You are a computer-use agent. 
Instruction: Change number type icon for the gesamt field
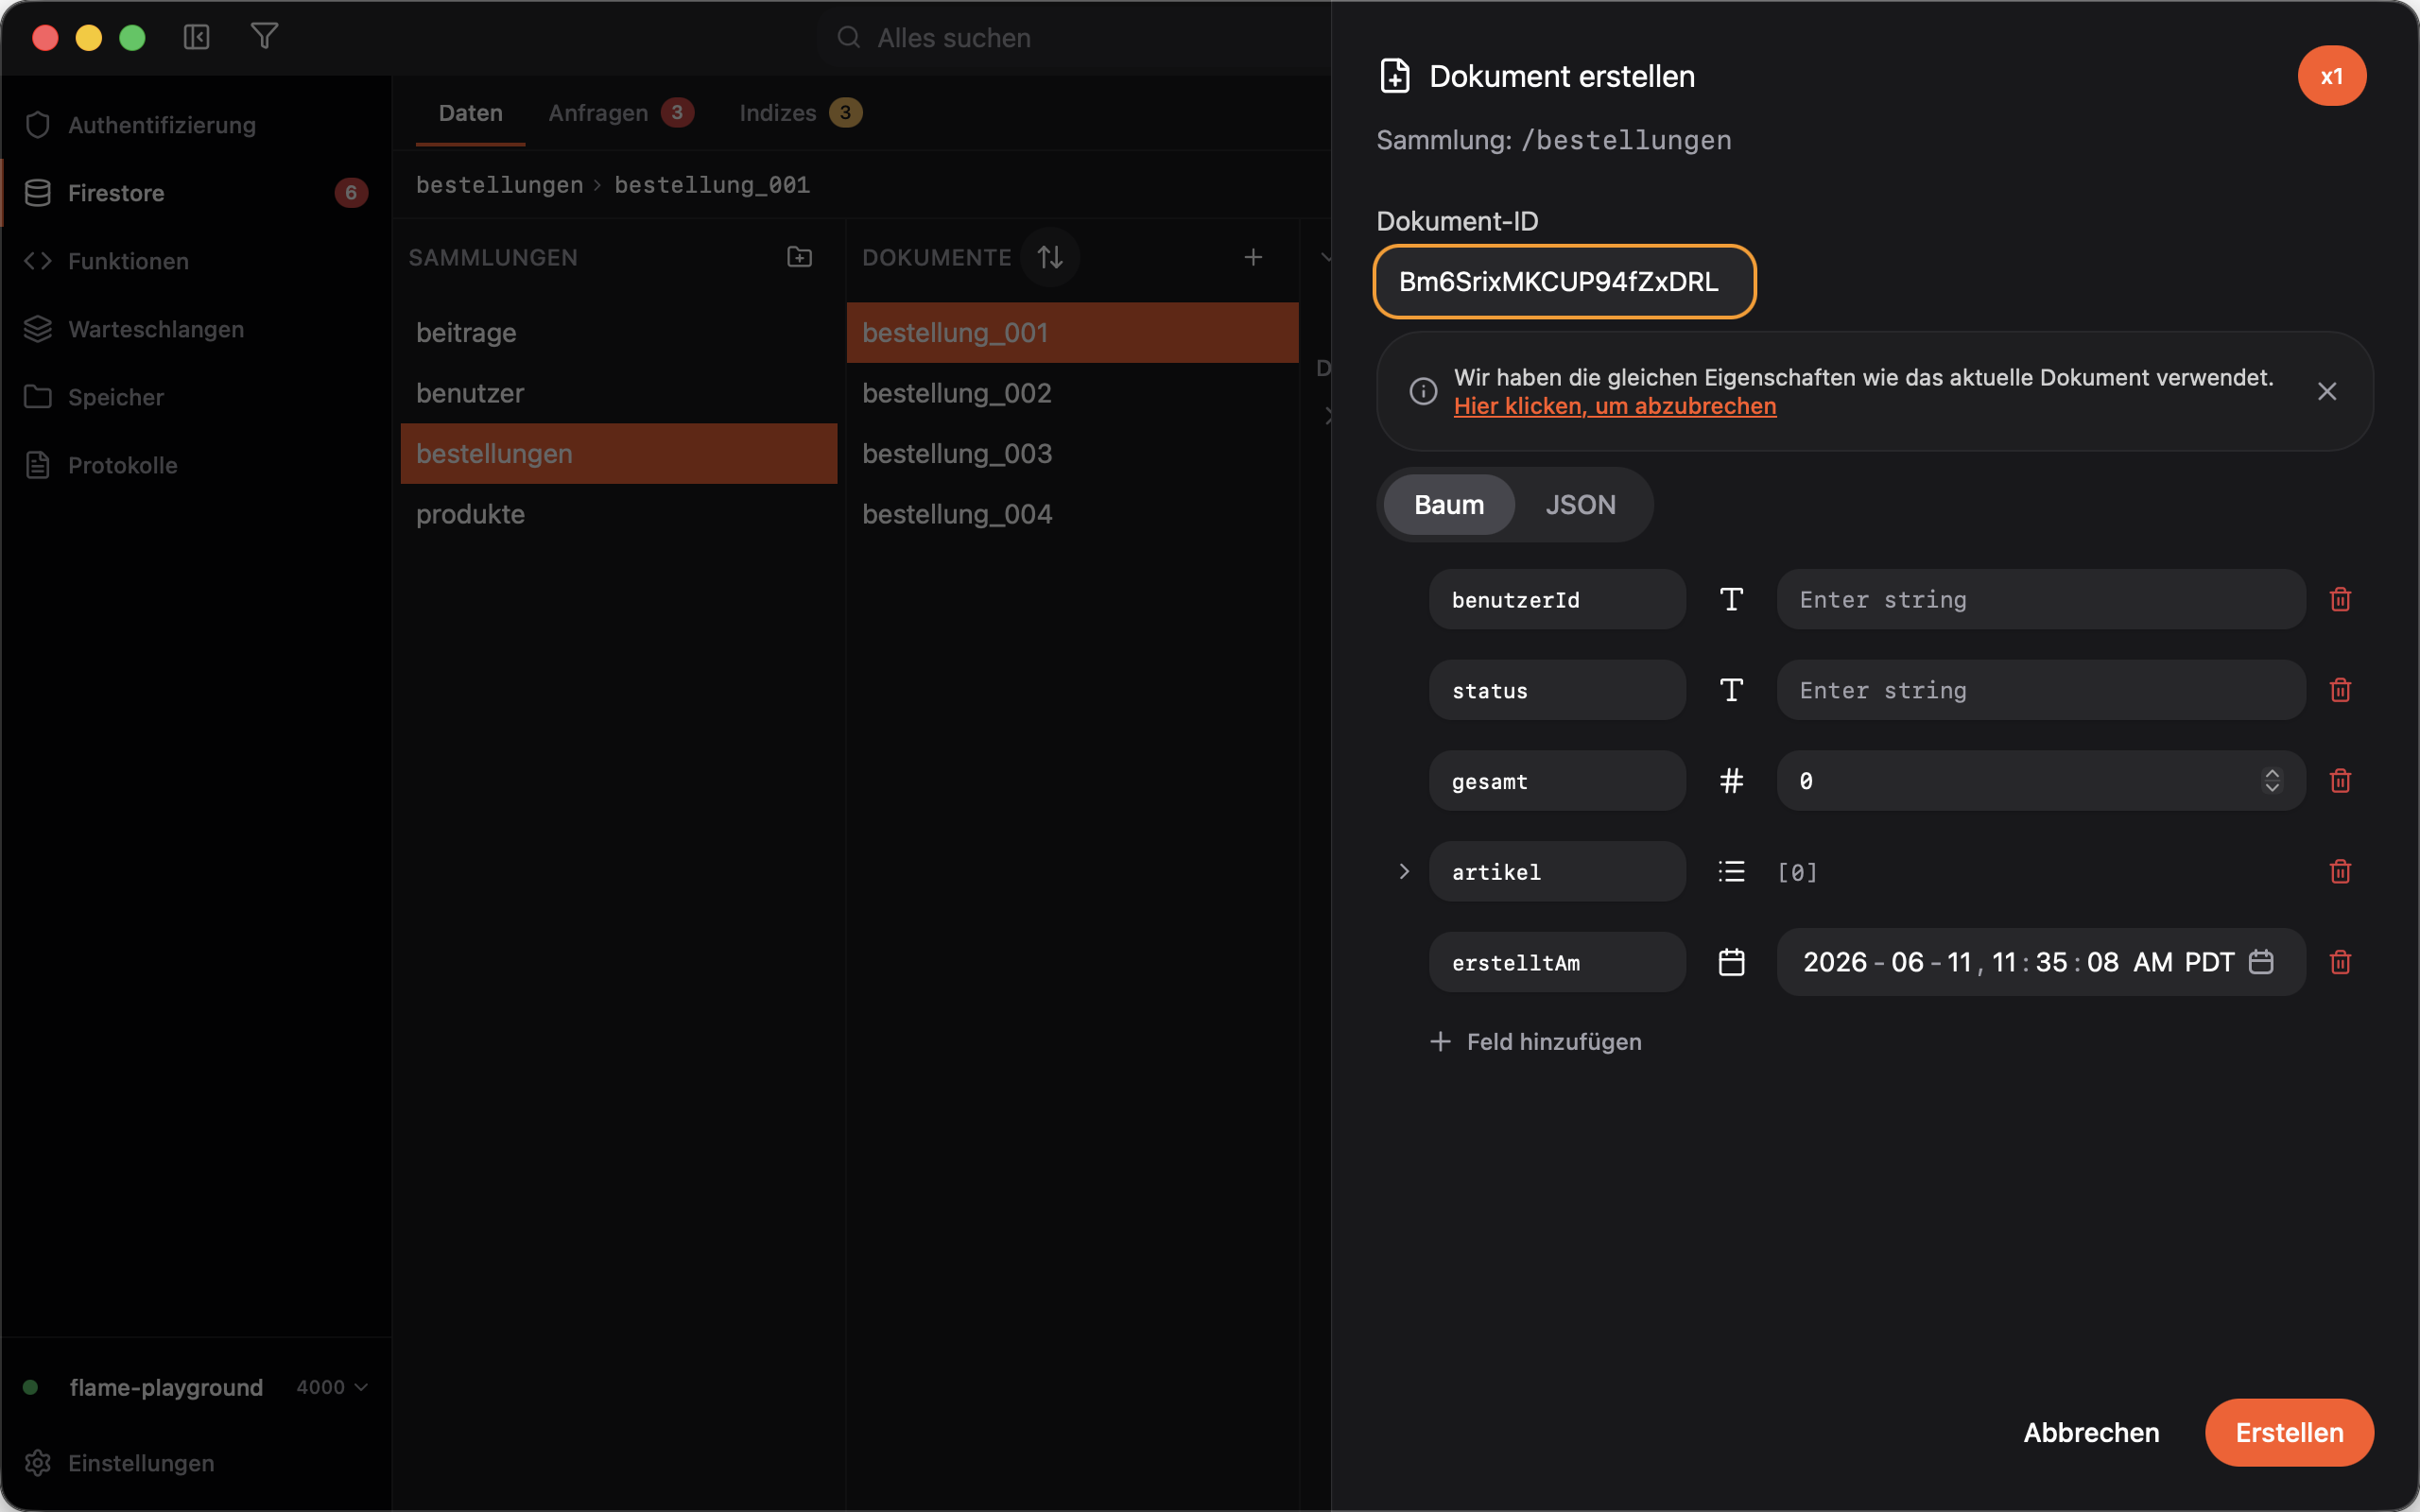click(1731, 781)
